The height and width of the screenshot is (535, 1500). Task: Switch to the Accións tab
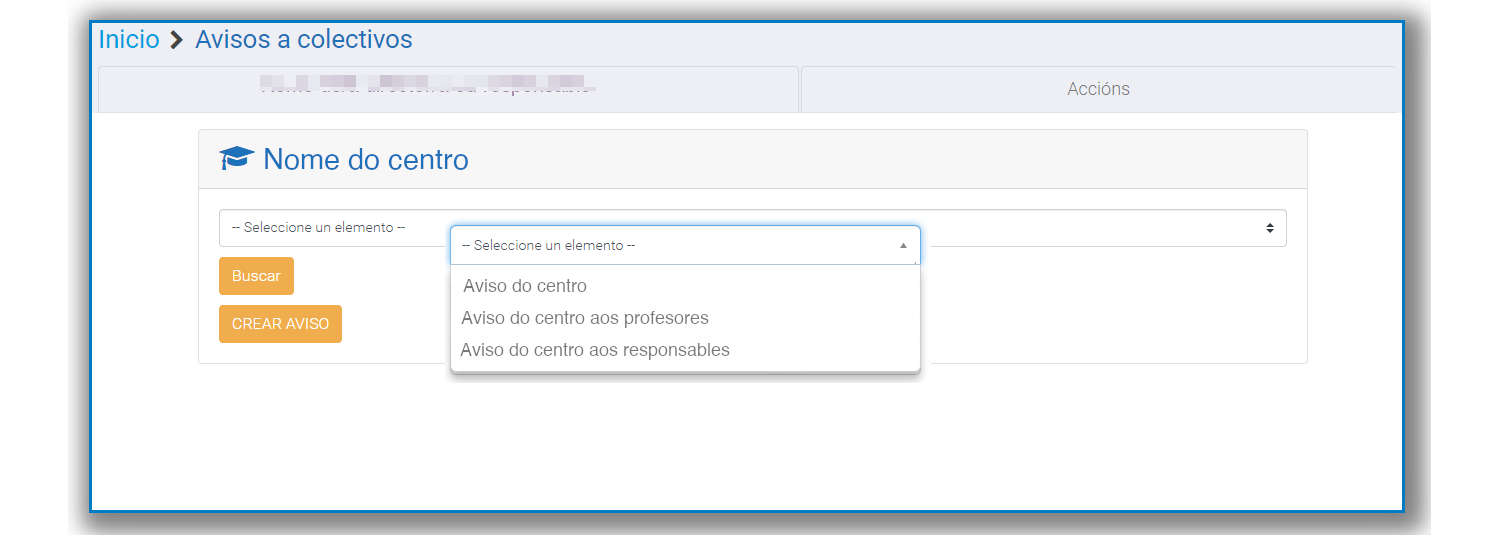(1098, 89)
